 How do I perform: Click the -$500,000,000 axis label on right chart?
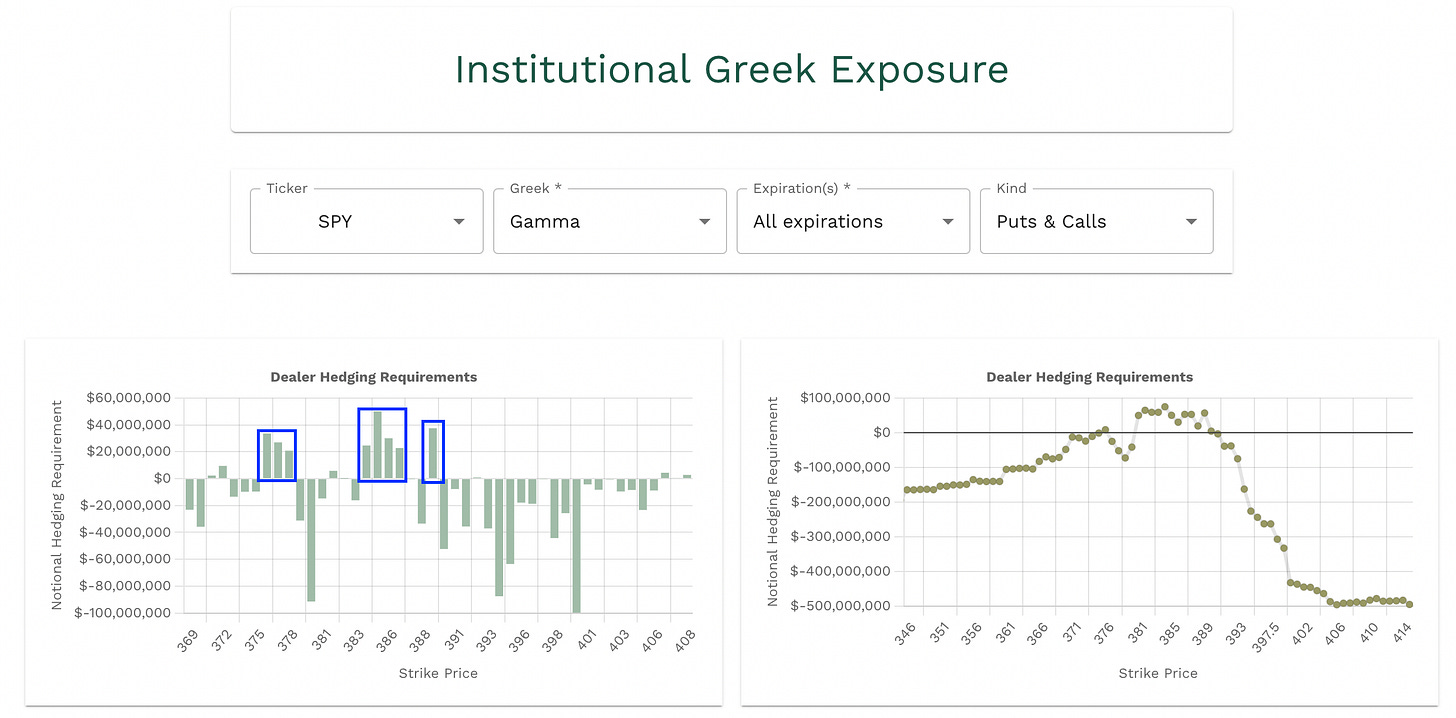coord(840,606)
